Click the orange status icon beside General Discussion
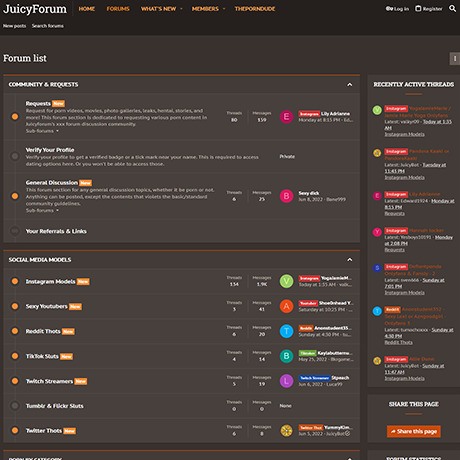Viewport: 460px width, 460px height. click(x=15, y=196)
